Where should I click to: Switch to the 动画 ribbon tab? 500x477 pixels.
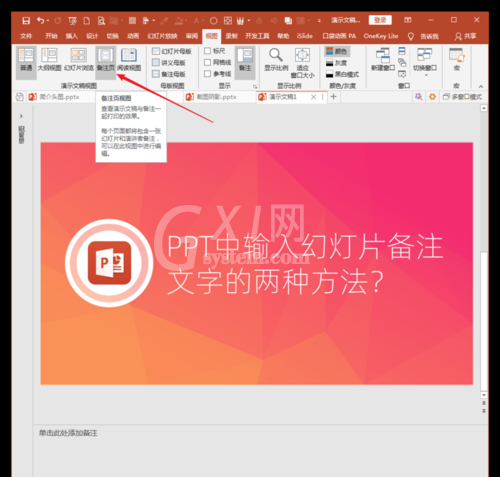click(x=133, y=36)
